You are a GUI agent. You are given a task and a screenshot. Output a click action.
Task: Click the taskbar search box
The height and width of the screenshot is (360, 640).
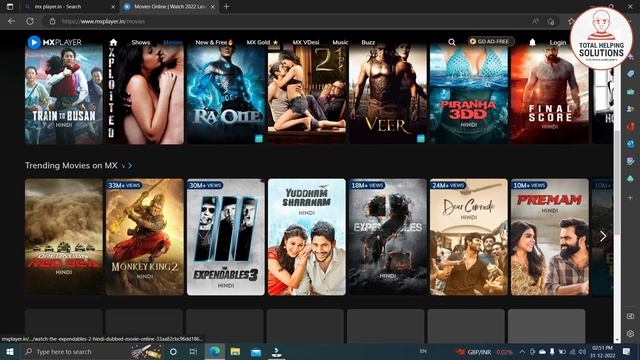pyautogui.click(x=92, y=351)
